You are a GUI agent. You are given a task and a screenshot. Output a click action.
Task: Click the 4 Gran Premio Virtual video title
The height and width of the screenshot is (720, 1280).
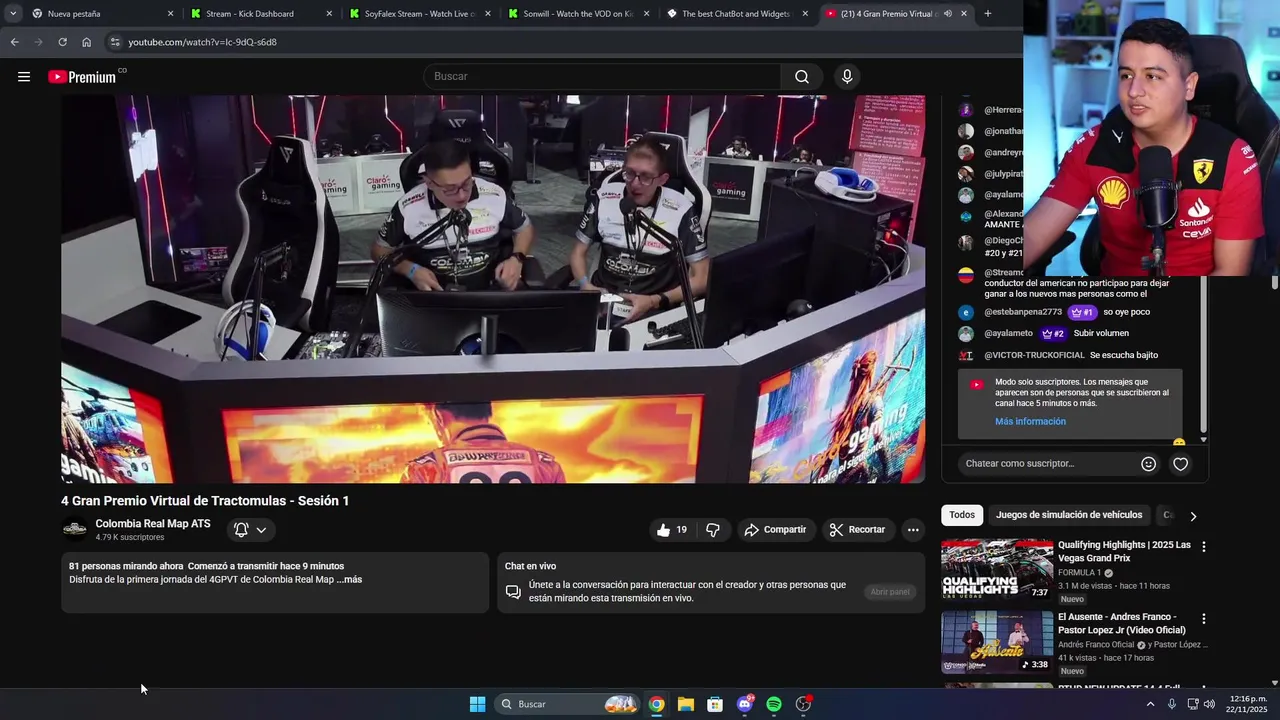205,501
